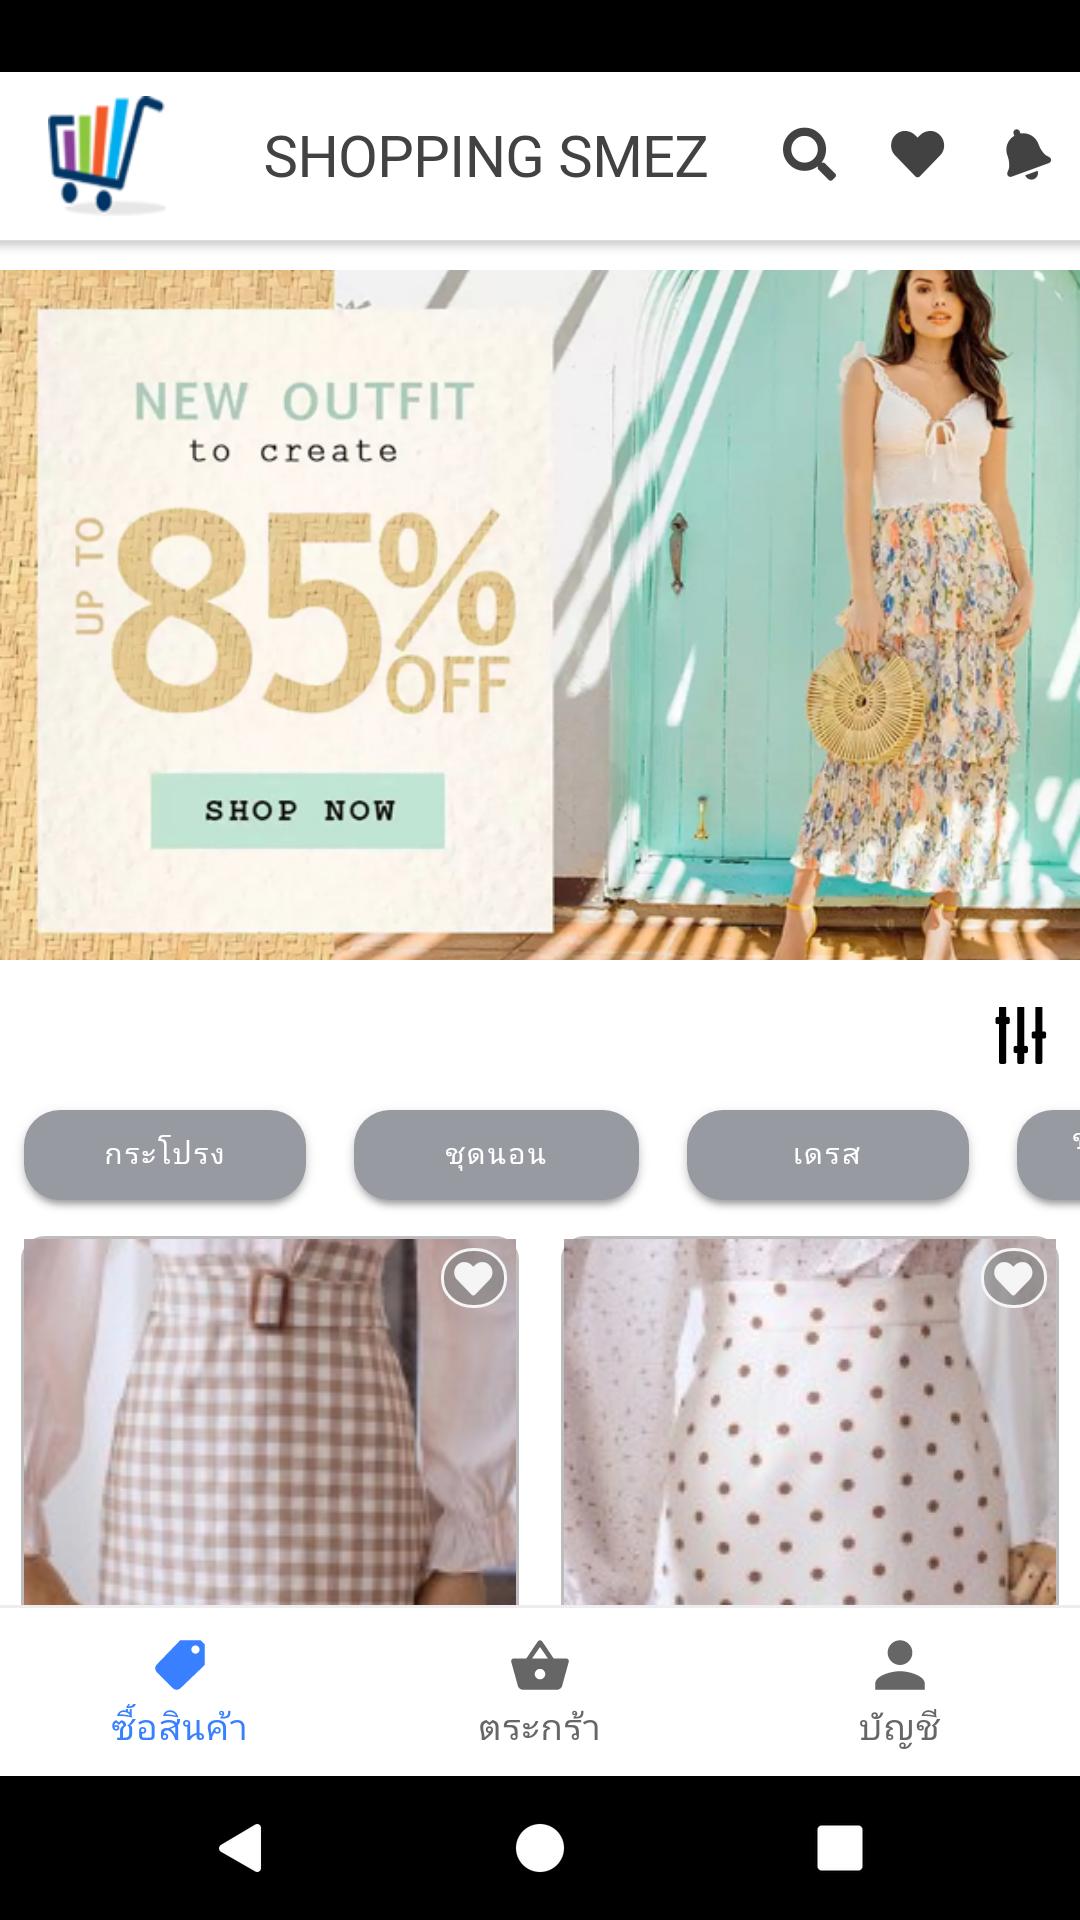Open the gingham skirt product image

[x=270, y=1421]
